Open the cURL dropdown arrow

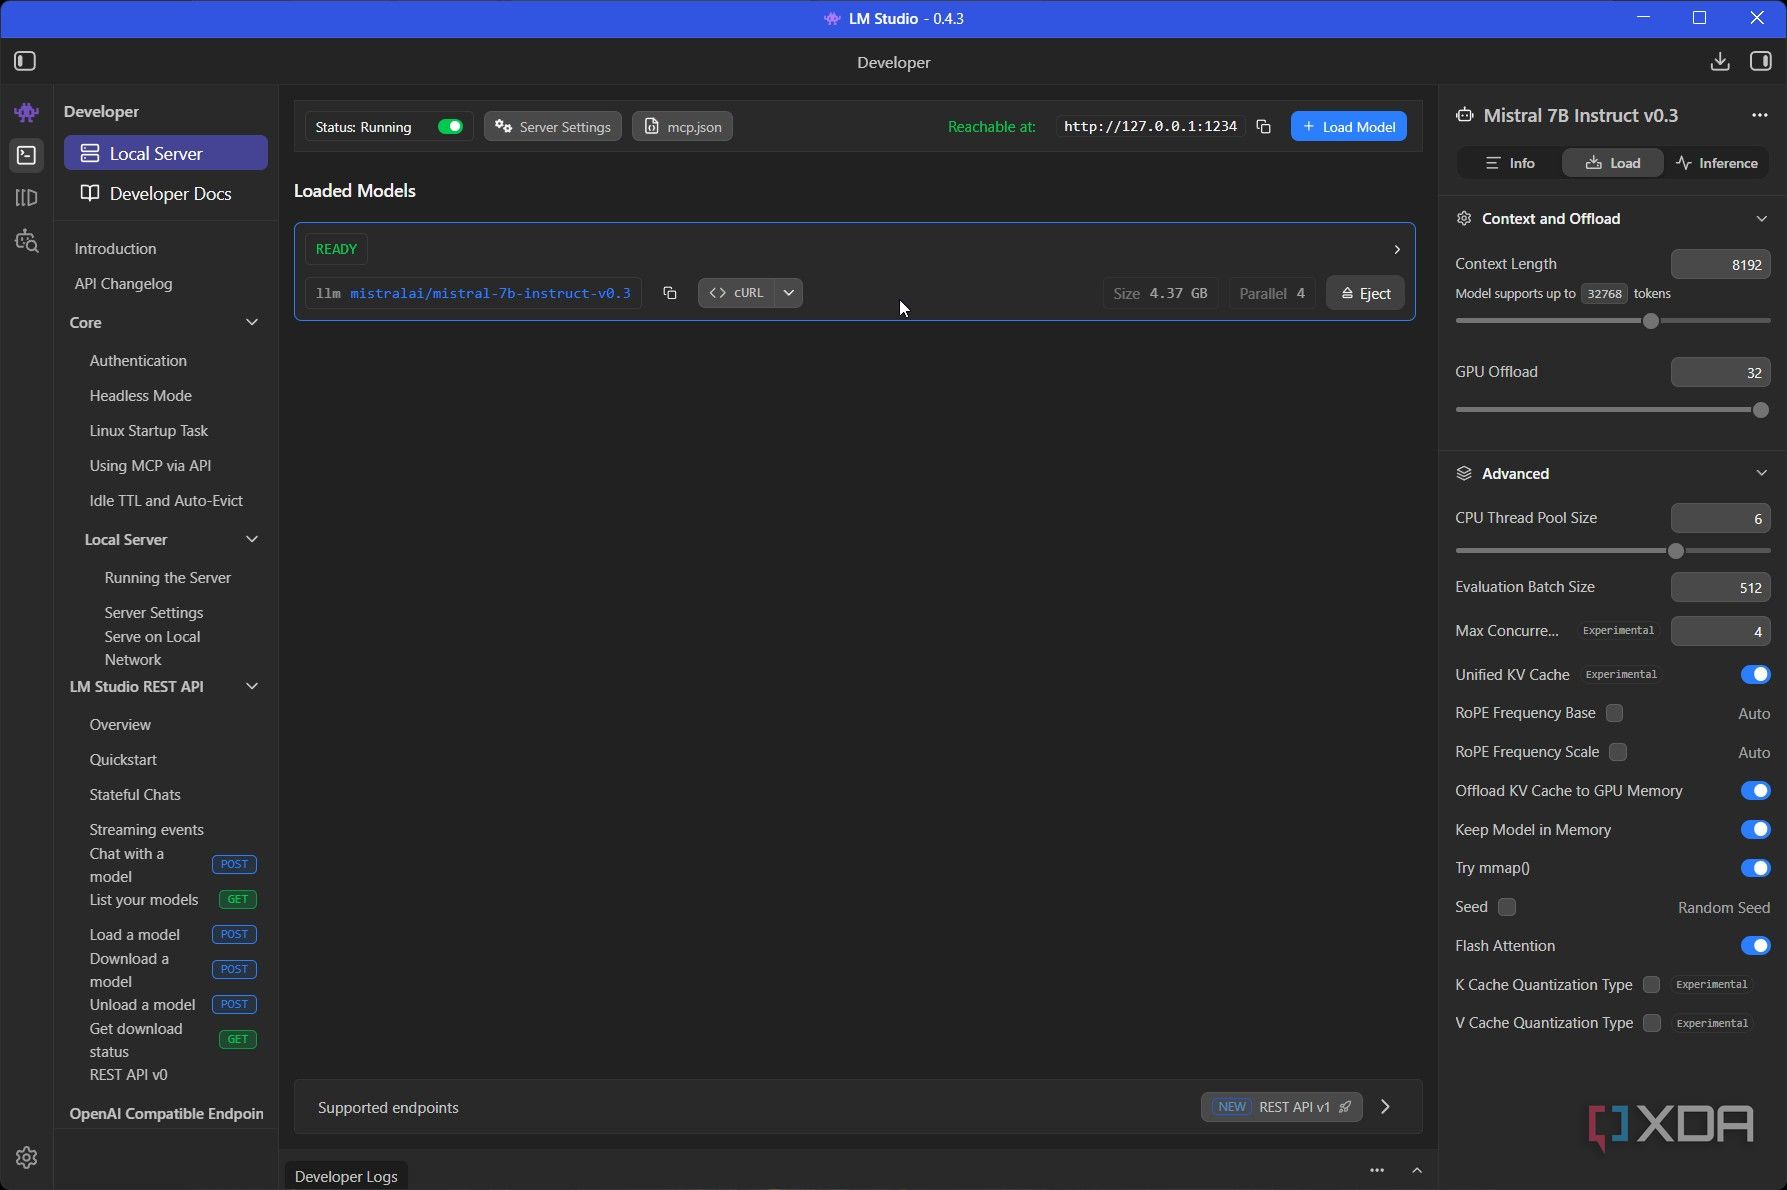click(789, 293)
